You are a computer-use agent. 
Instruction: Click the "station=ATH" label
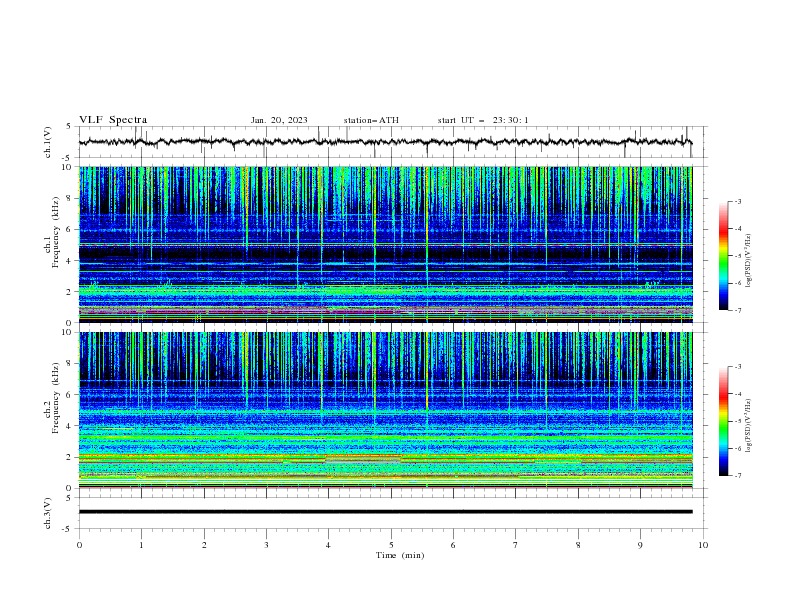click(x=371, y=120)
